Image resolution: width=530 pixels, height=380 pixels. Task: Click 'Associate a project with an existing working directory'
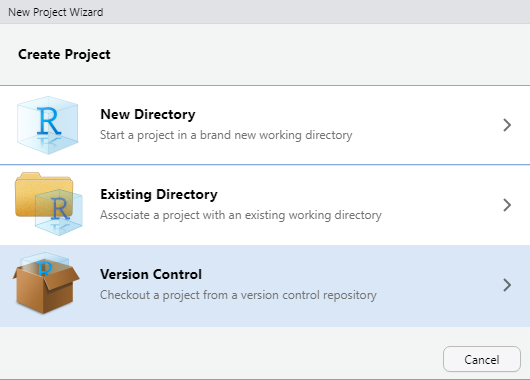(x=241, y=215)
